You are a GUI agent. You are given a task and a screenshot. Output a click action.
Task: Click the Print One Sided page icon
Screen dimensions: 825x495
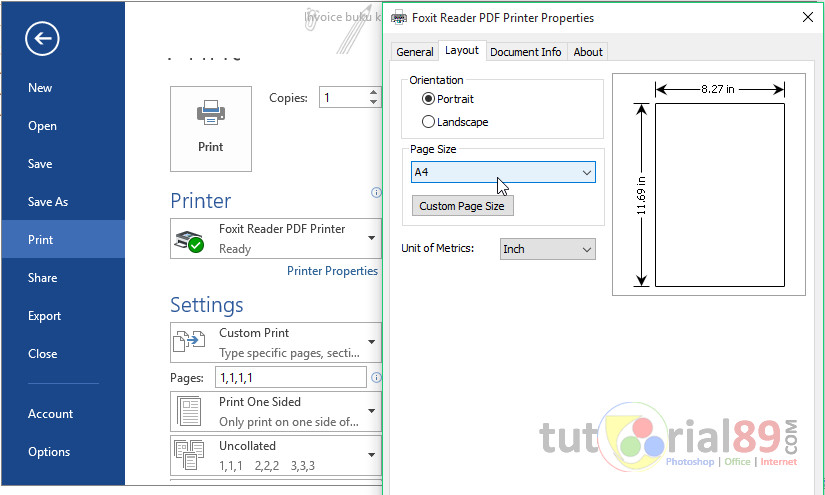point(189,411)
